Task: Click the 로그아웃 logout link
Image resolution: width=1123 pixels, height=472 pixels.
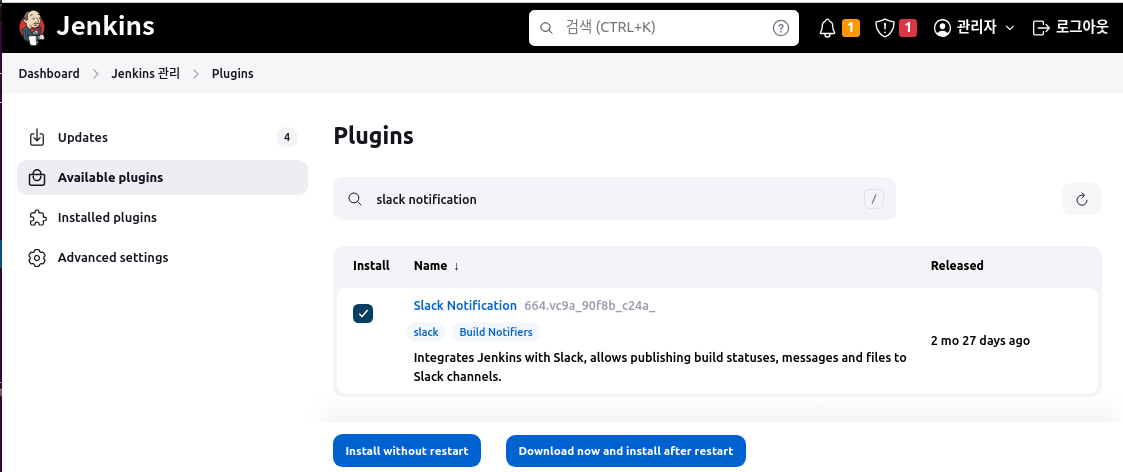Action: tap(1070, 28)
